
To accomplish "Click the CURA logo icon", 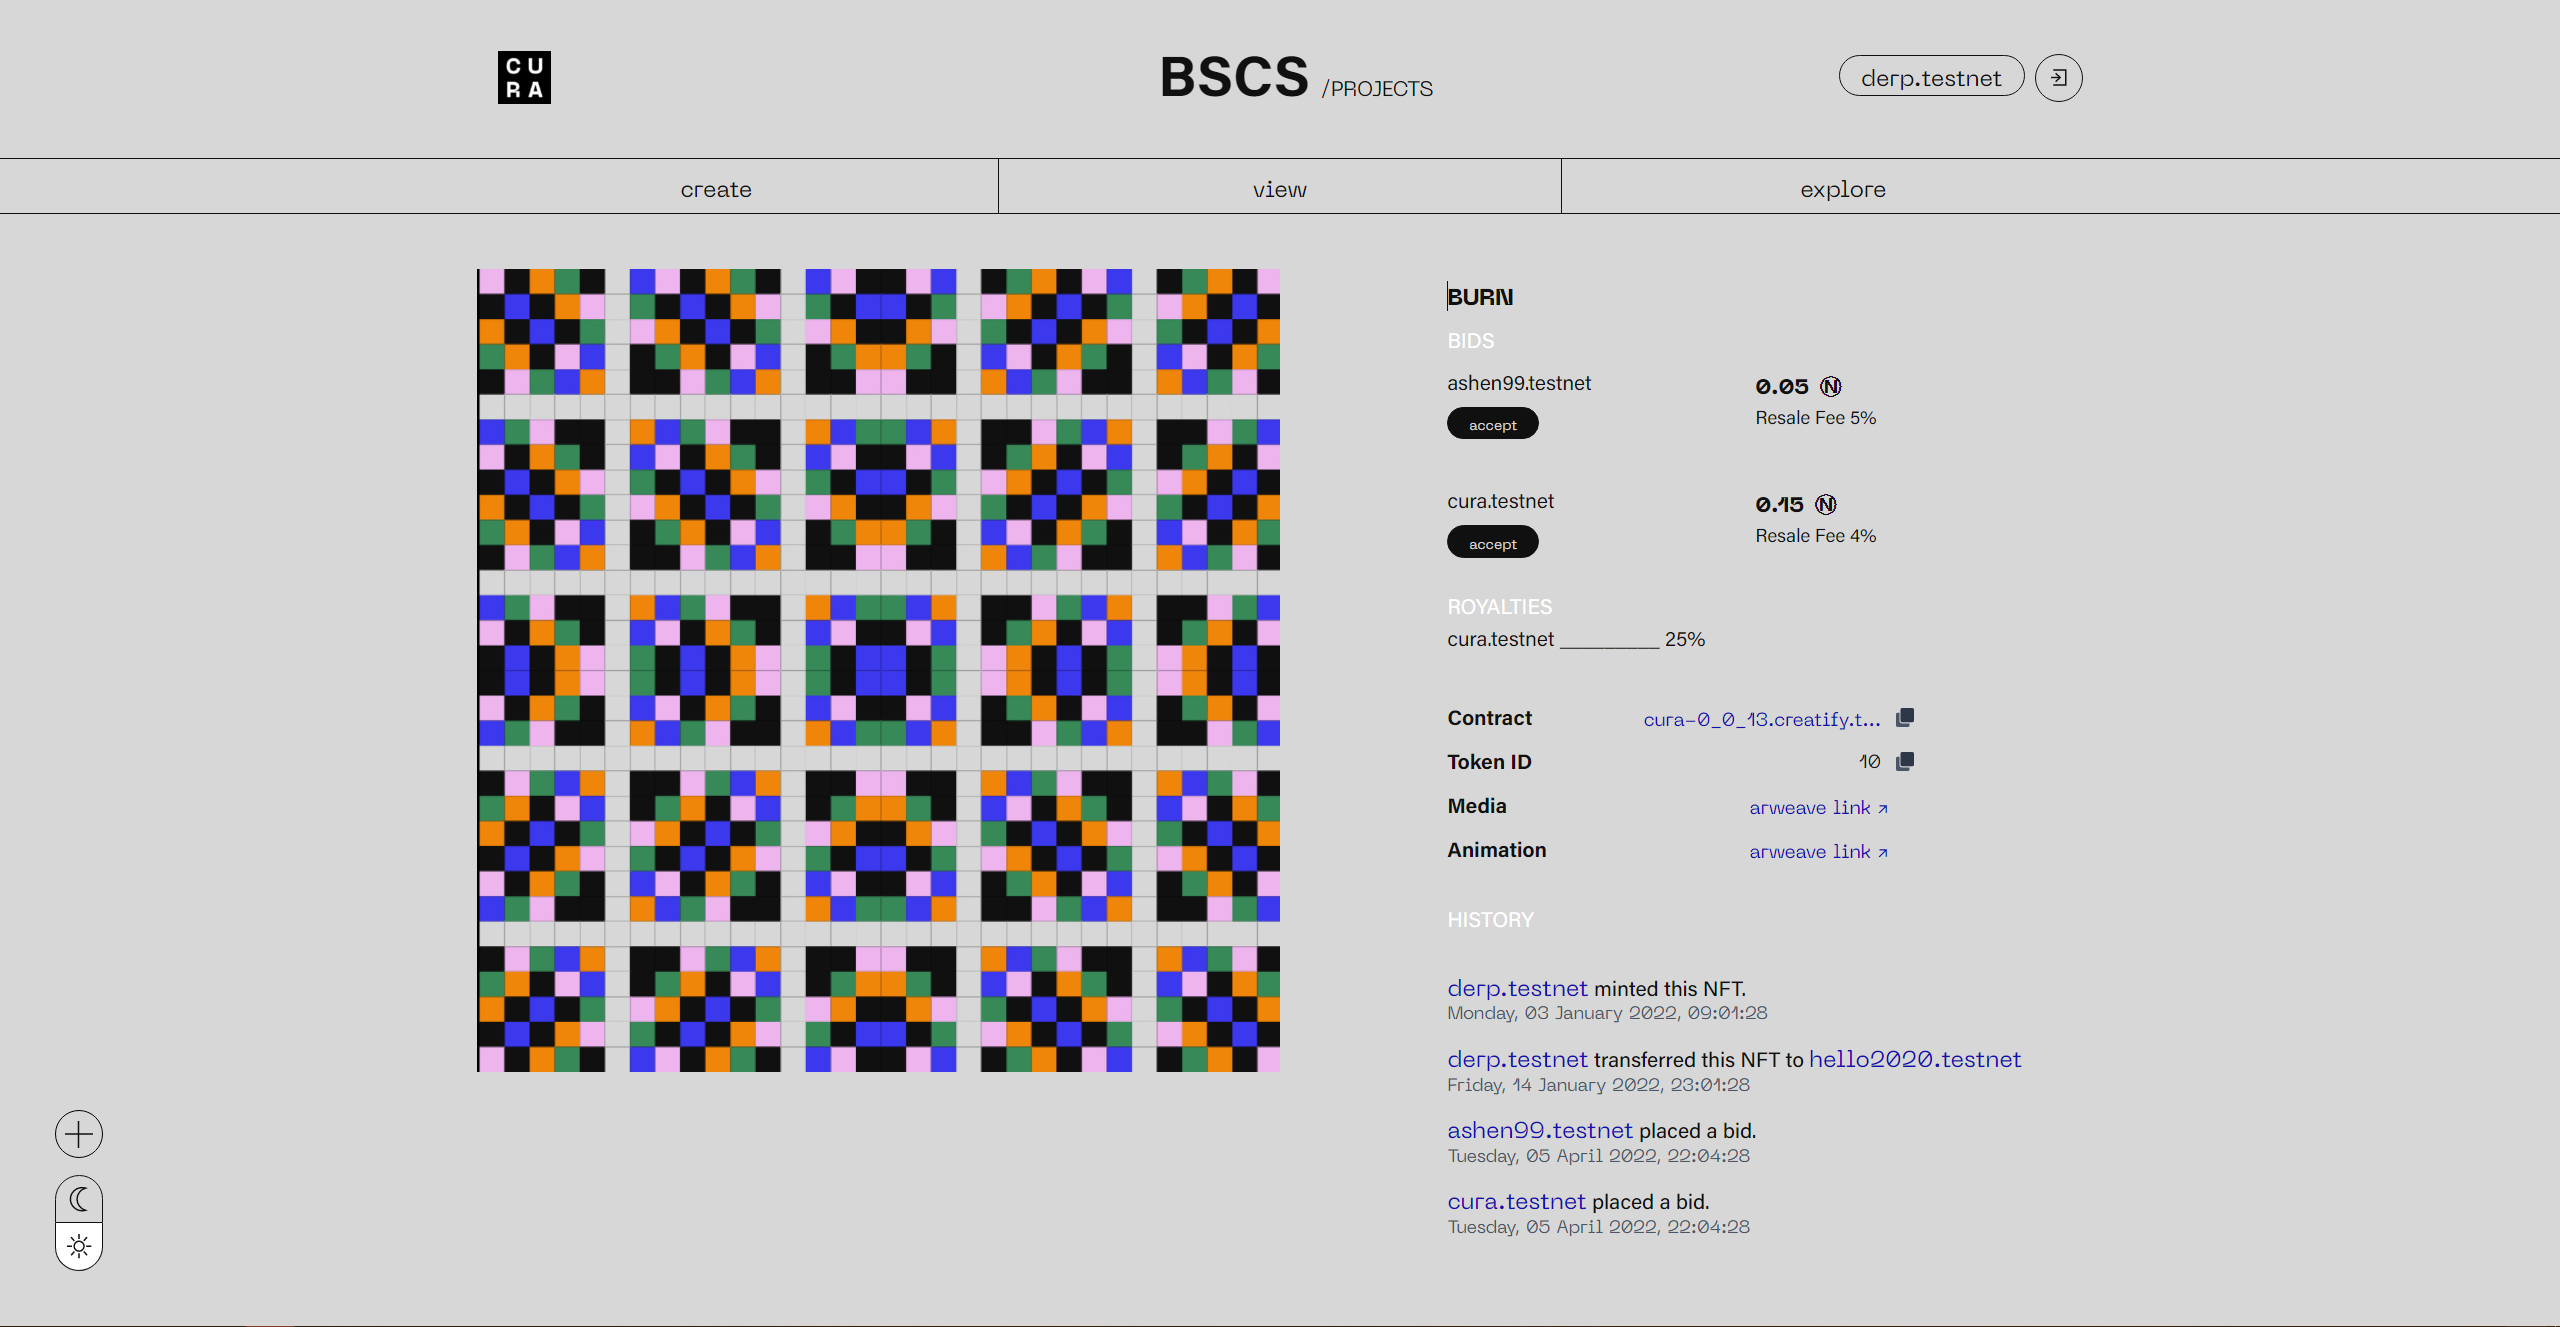I will [x=524, y=78].
